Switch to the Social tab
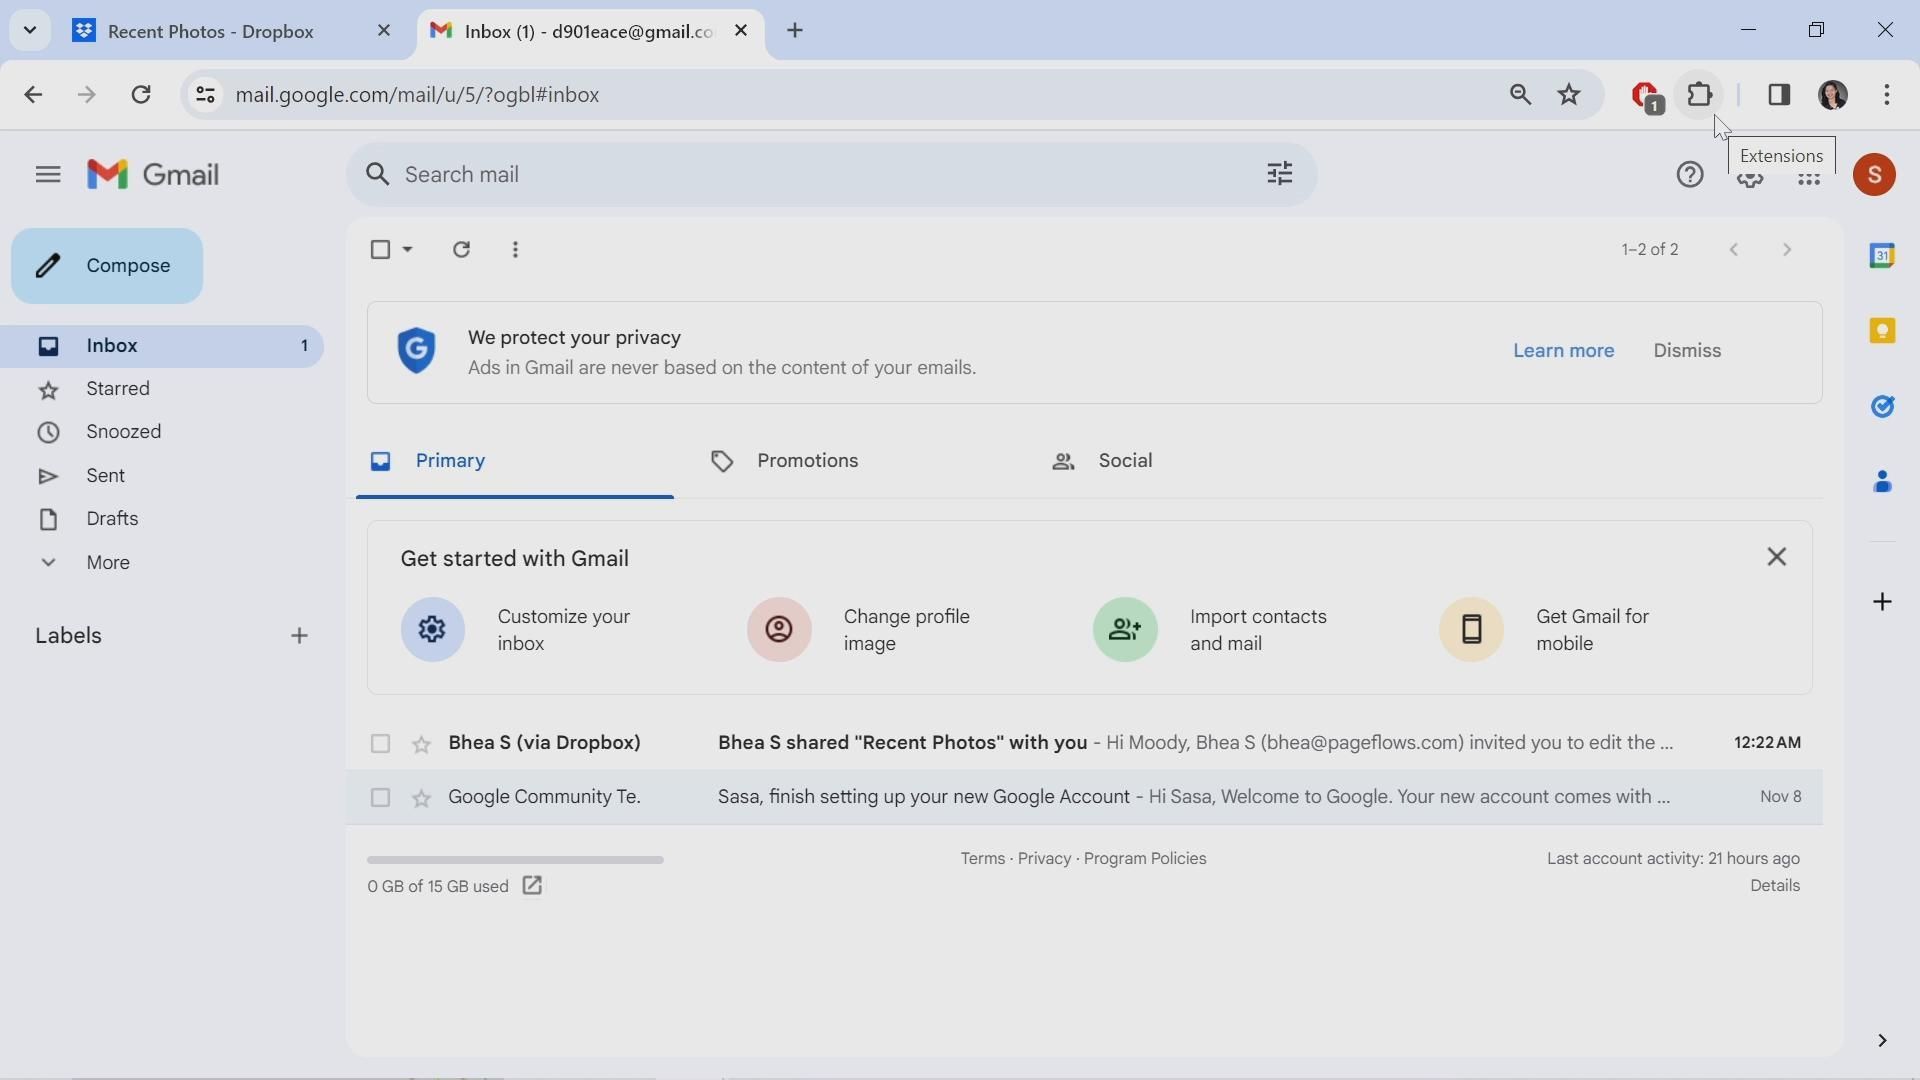Screen dimensions: 1920x1080 [x=1103, y=461]
